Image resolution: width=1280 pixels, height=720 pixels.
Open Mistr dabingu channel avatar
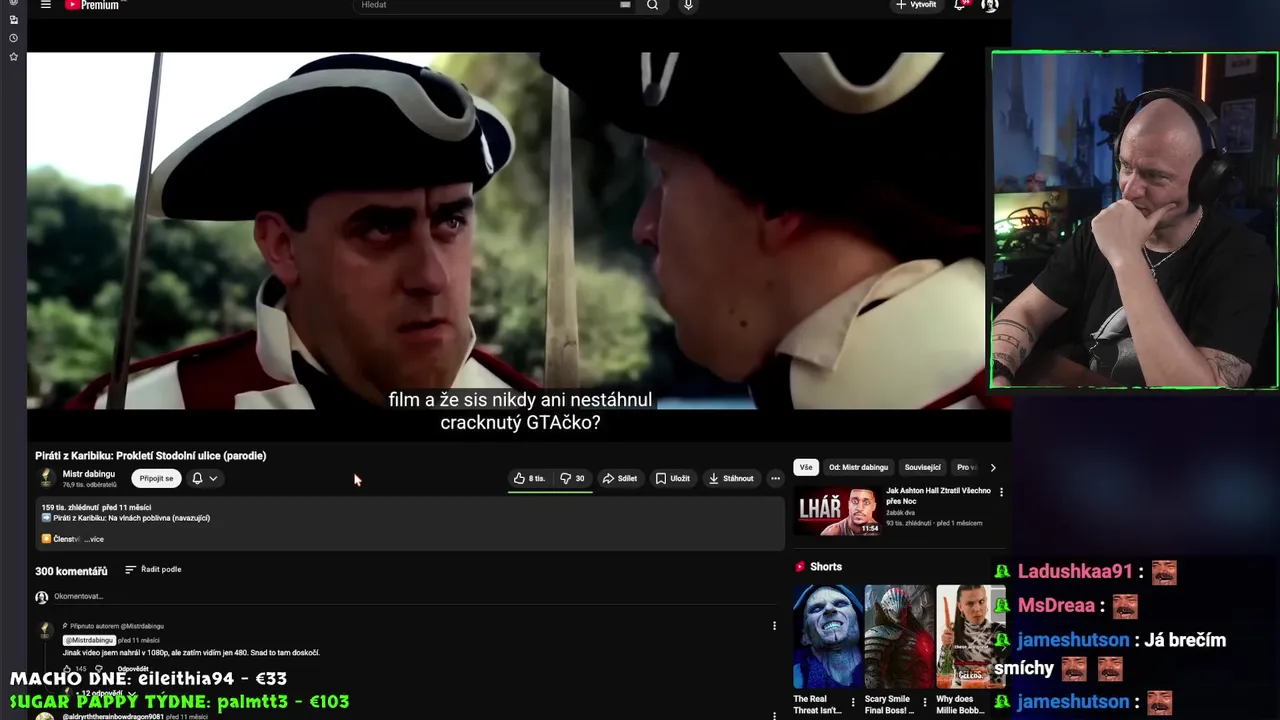tap(46, 478)
